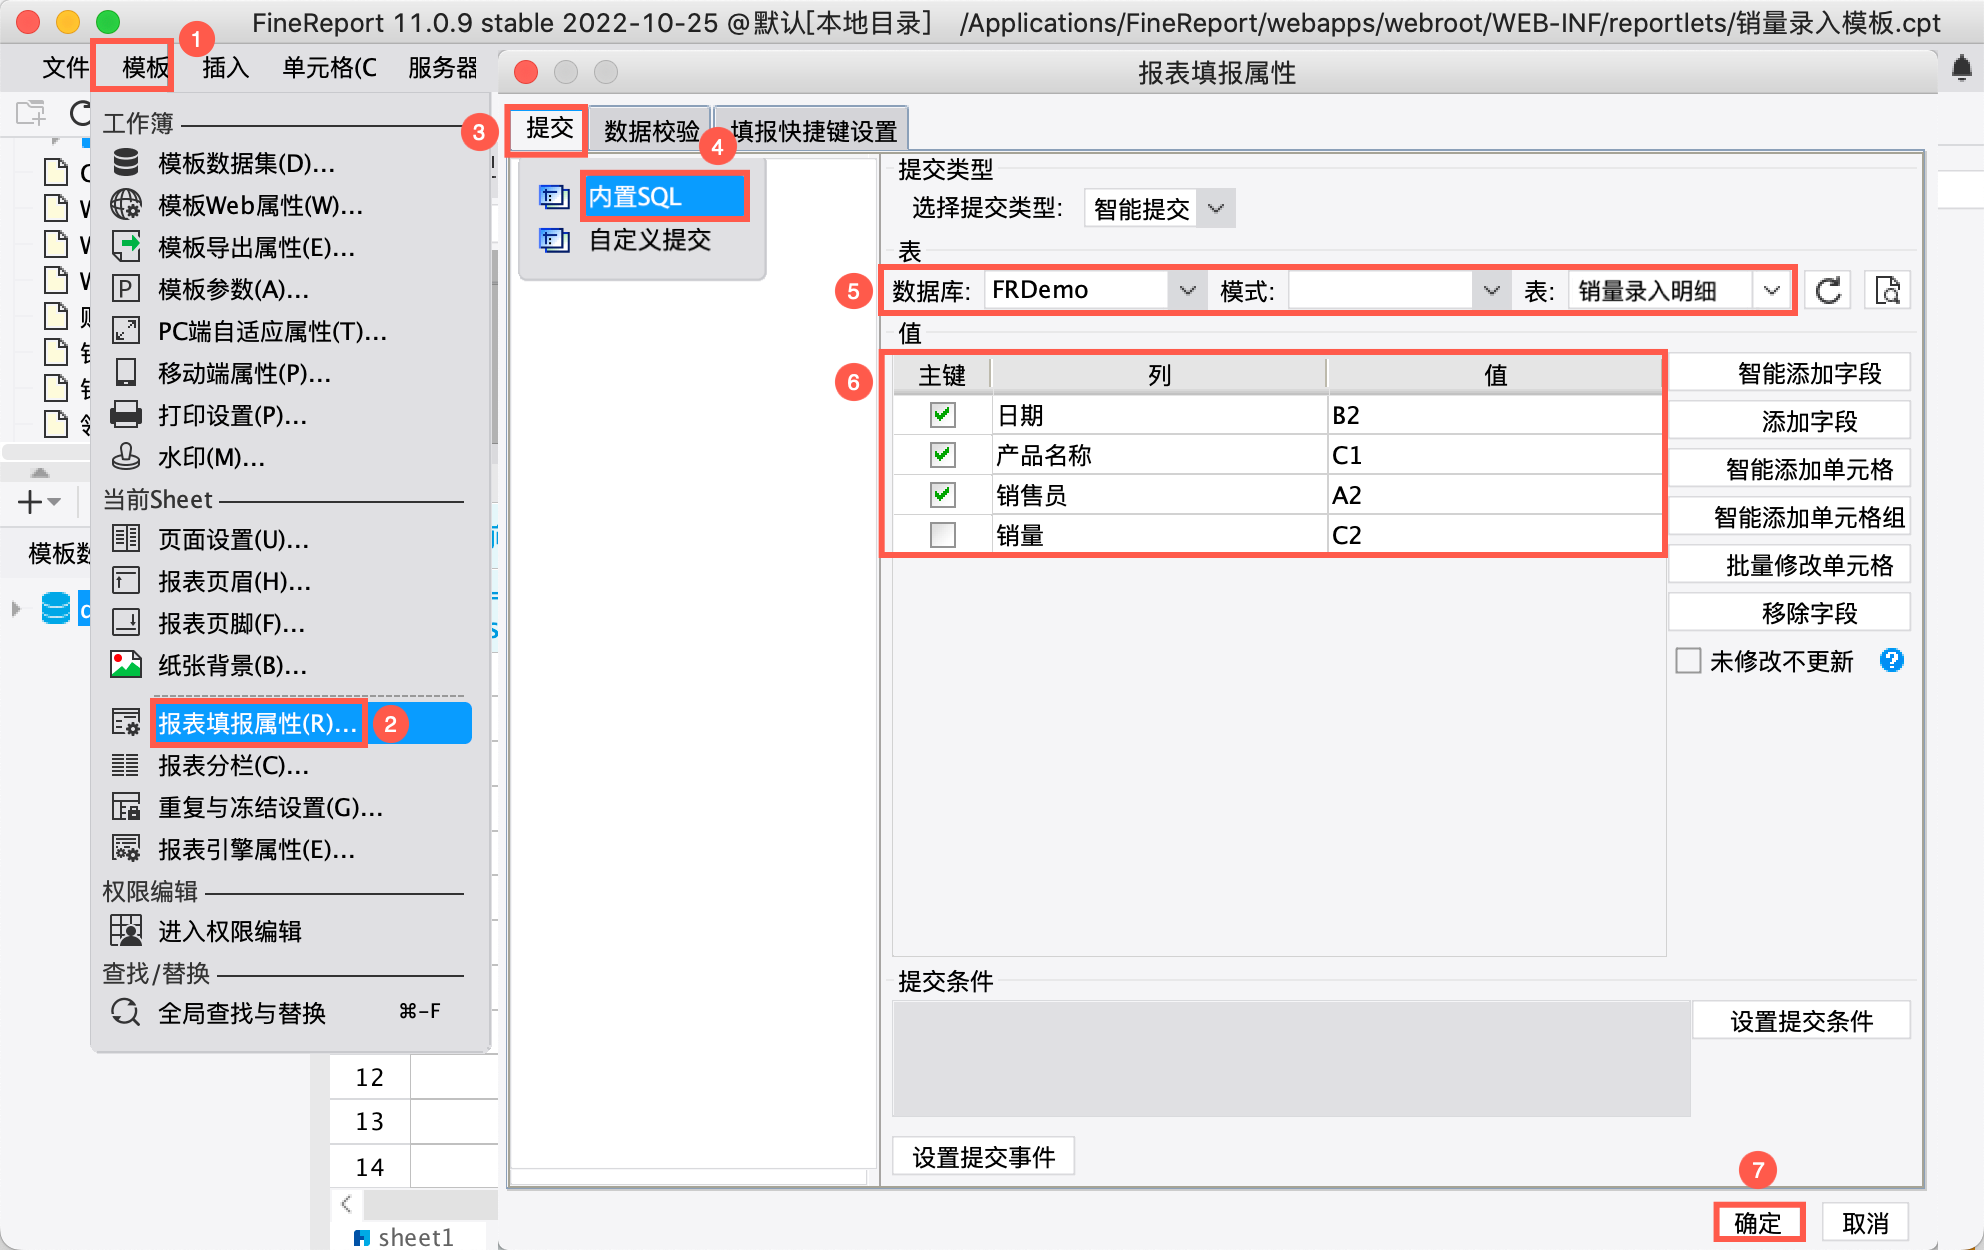Select the 自定义提交 list item icon
The width and height of the screenshot is (1984, 1250).
554,240
